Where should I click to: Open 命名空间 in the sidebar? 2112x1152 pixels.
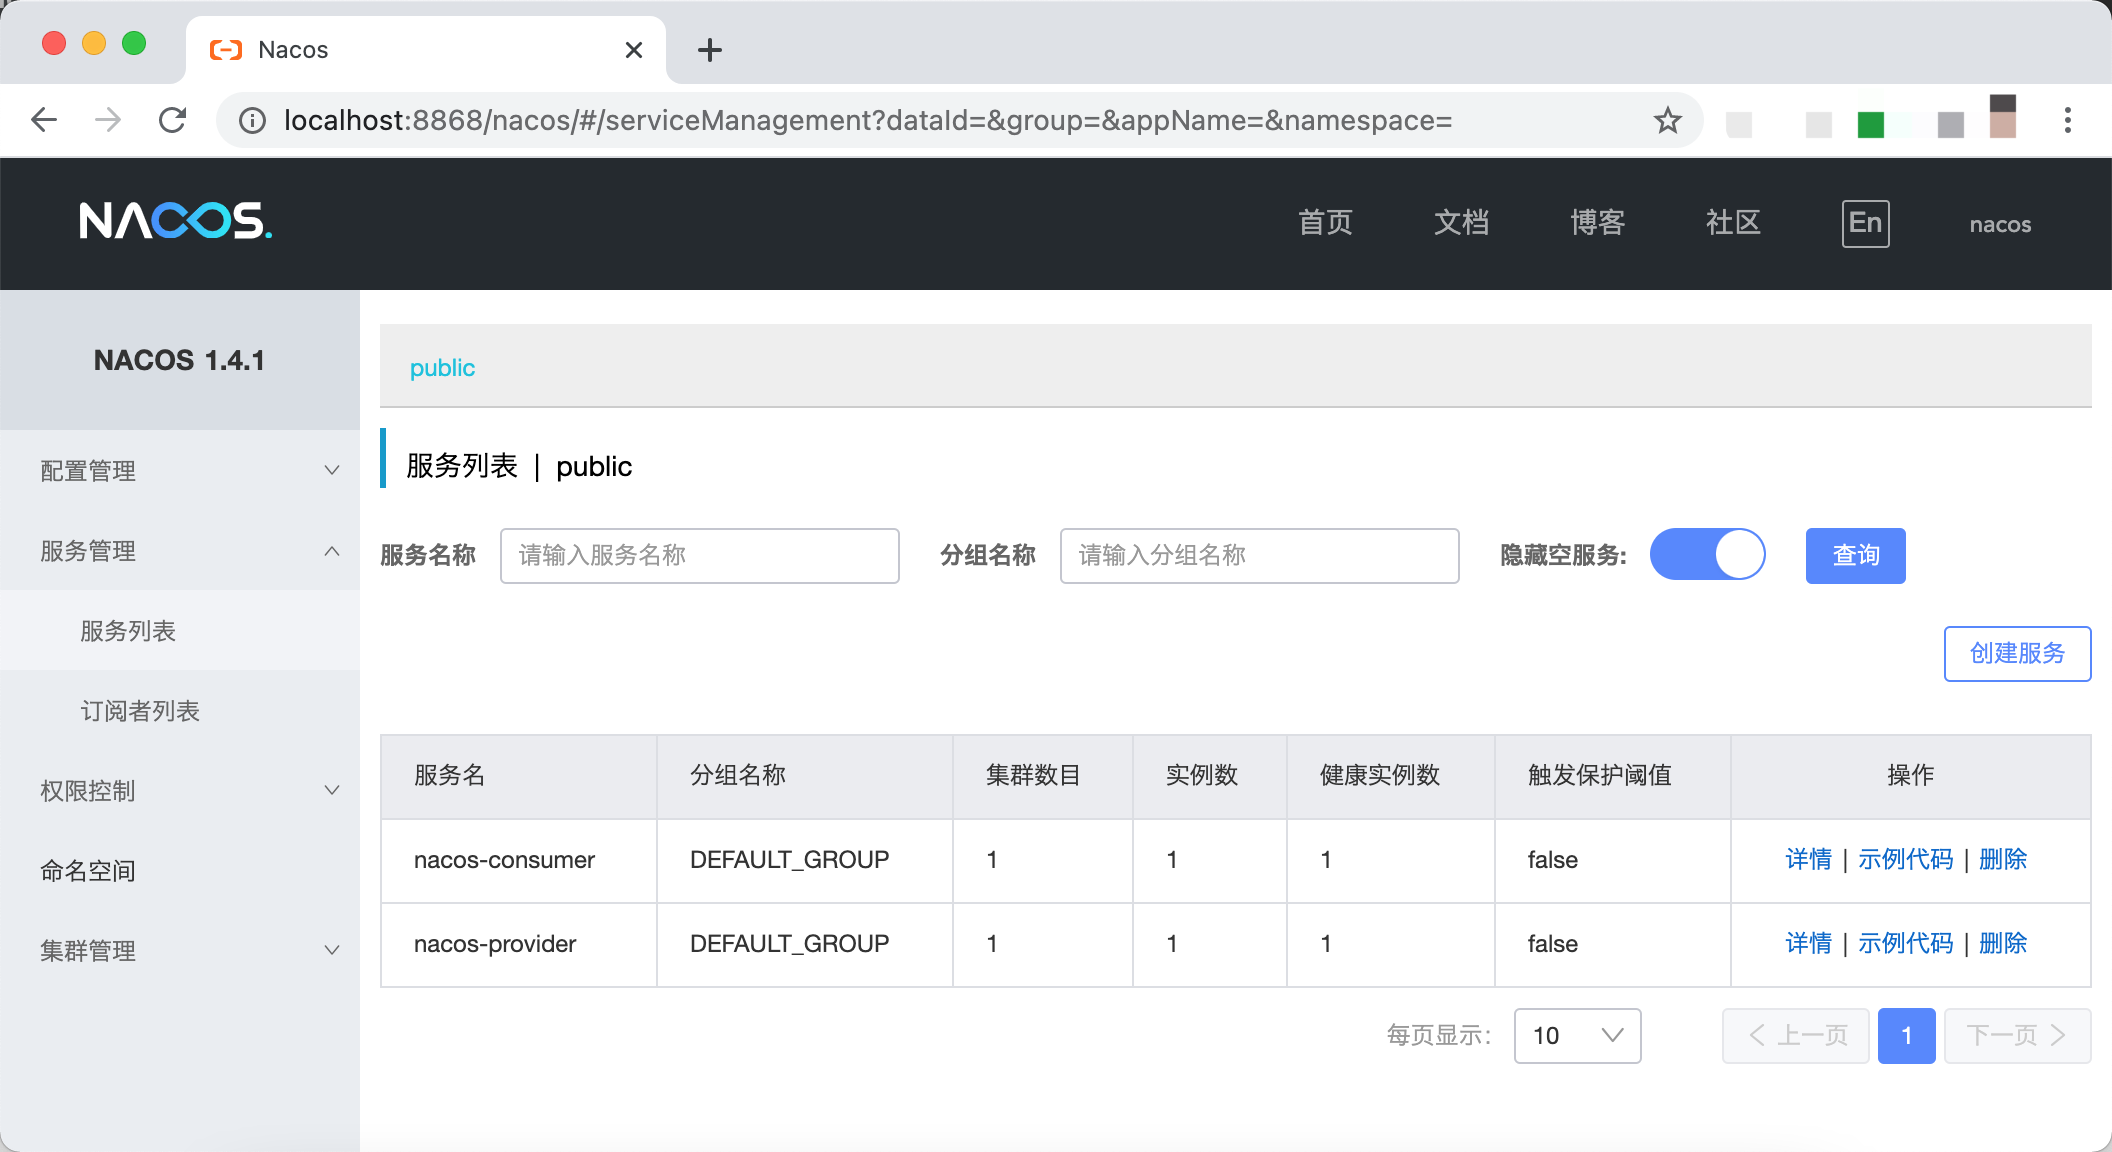pyautogui.click(x=180, y=870)
